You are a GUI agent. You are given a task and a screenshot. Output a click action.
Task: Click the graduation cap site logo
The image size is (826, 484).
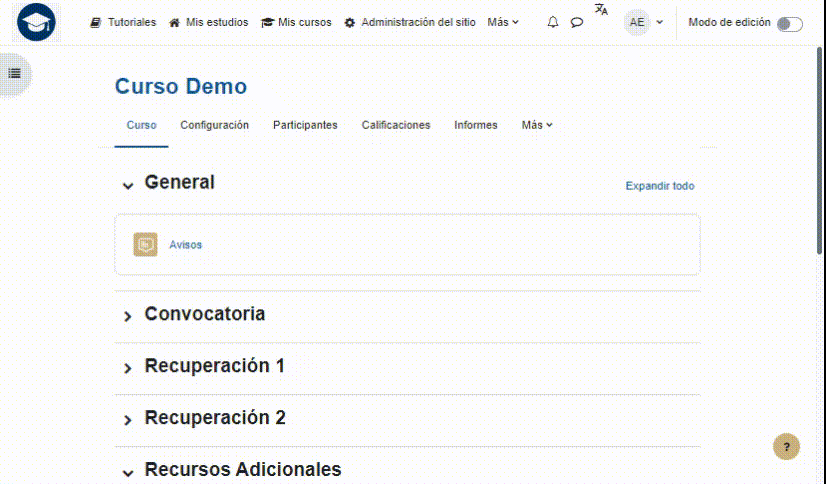pos(36,22)
